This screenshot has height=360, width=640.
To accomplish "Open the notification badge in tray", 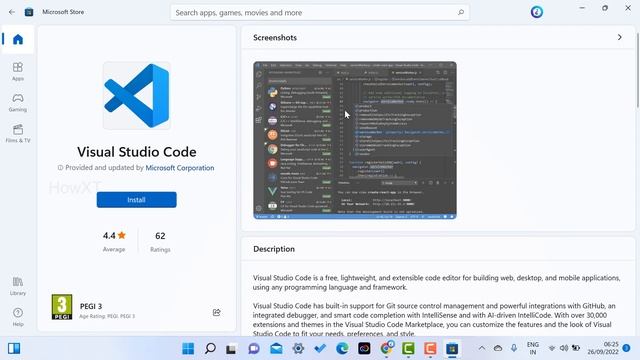I will tap(627, 348).
